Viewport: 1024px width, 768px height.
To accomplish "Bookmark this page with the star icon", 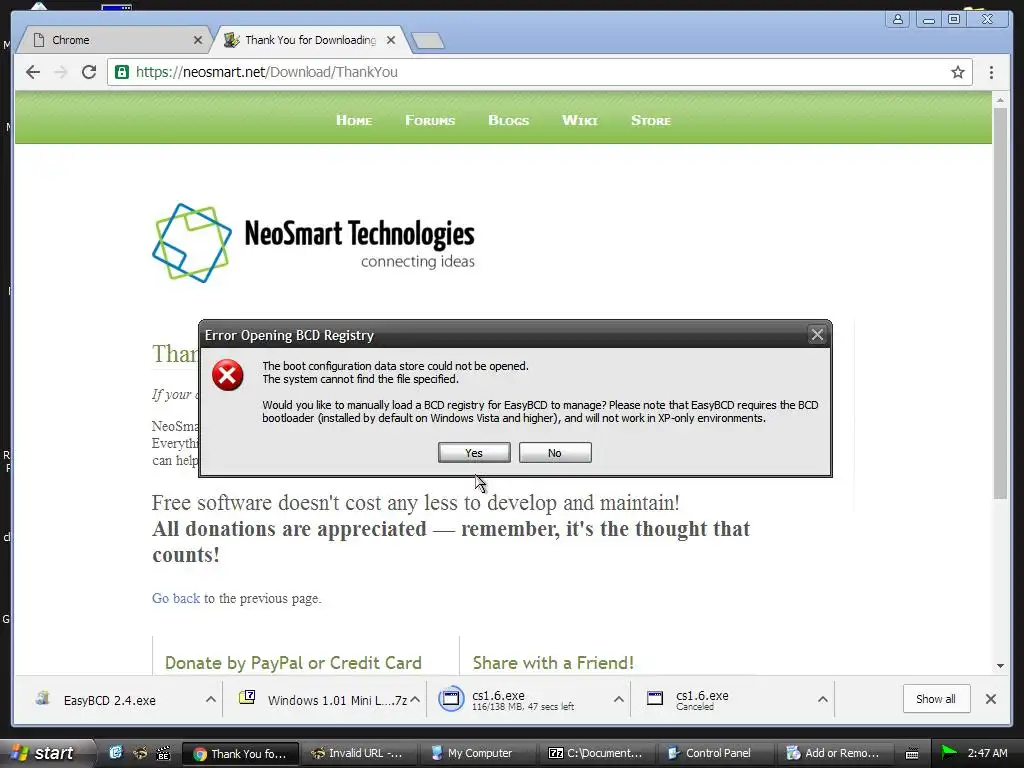I will (x=957, y=72).
